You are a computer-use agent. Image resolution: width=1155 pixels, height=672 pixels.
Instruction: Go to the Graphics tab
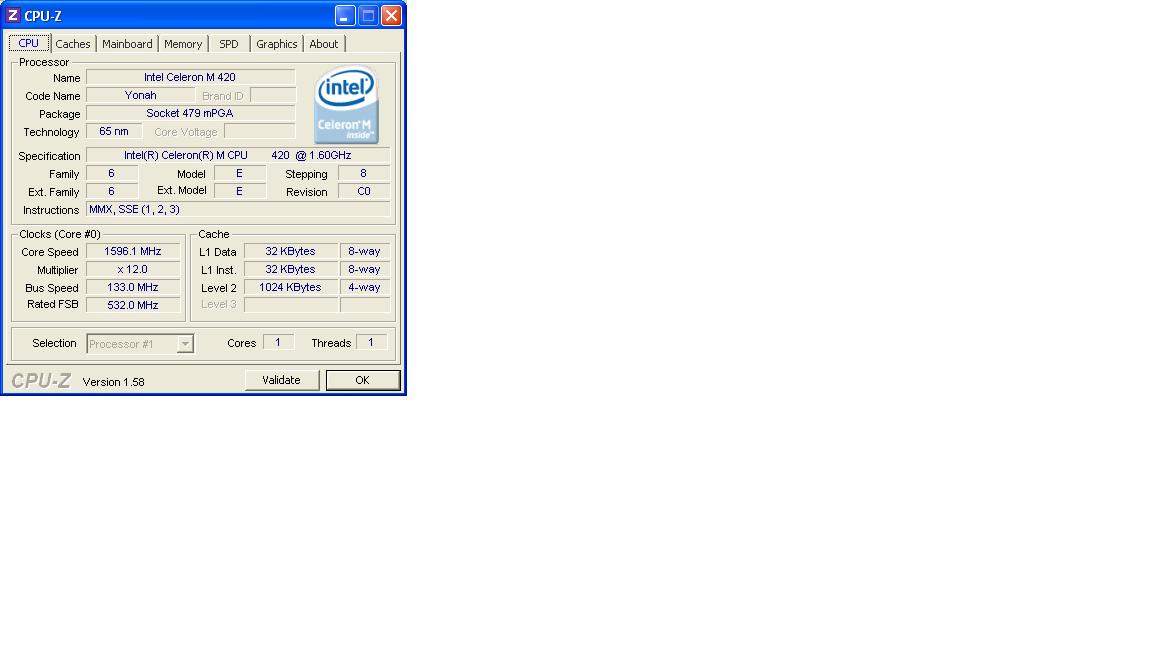click(276, 44)
